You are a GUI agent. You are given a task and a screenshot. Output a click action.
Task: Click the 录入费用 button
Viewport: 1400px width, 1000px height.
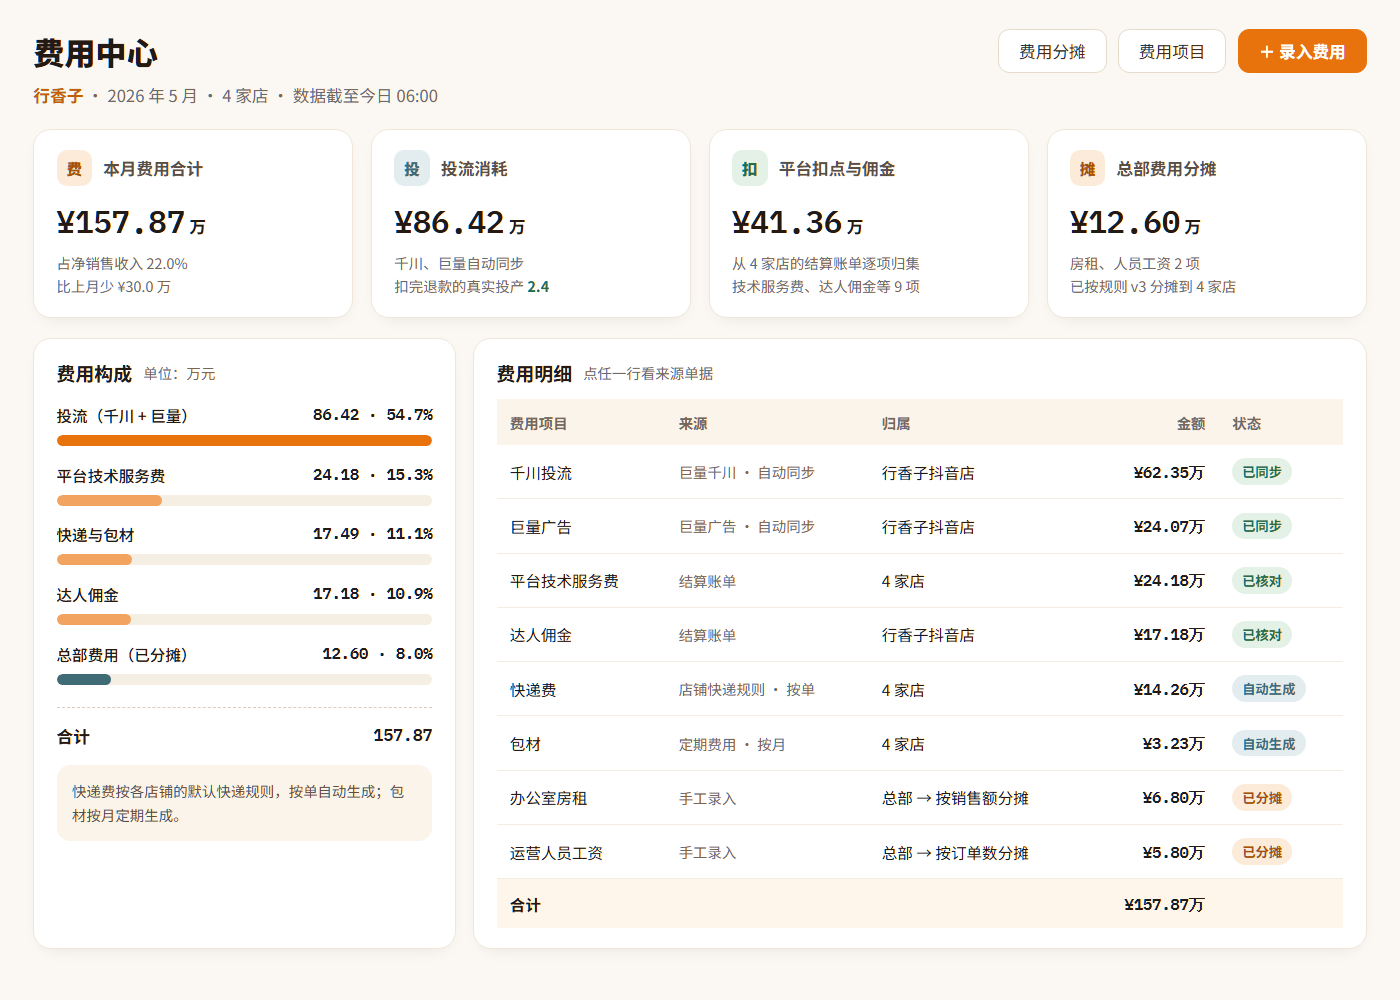[1302, 51]
